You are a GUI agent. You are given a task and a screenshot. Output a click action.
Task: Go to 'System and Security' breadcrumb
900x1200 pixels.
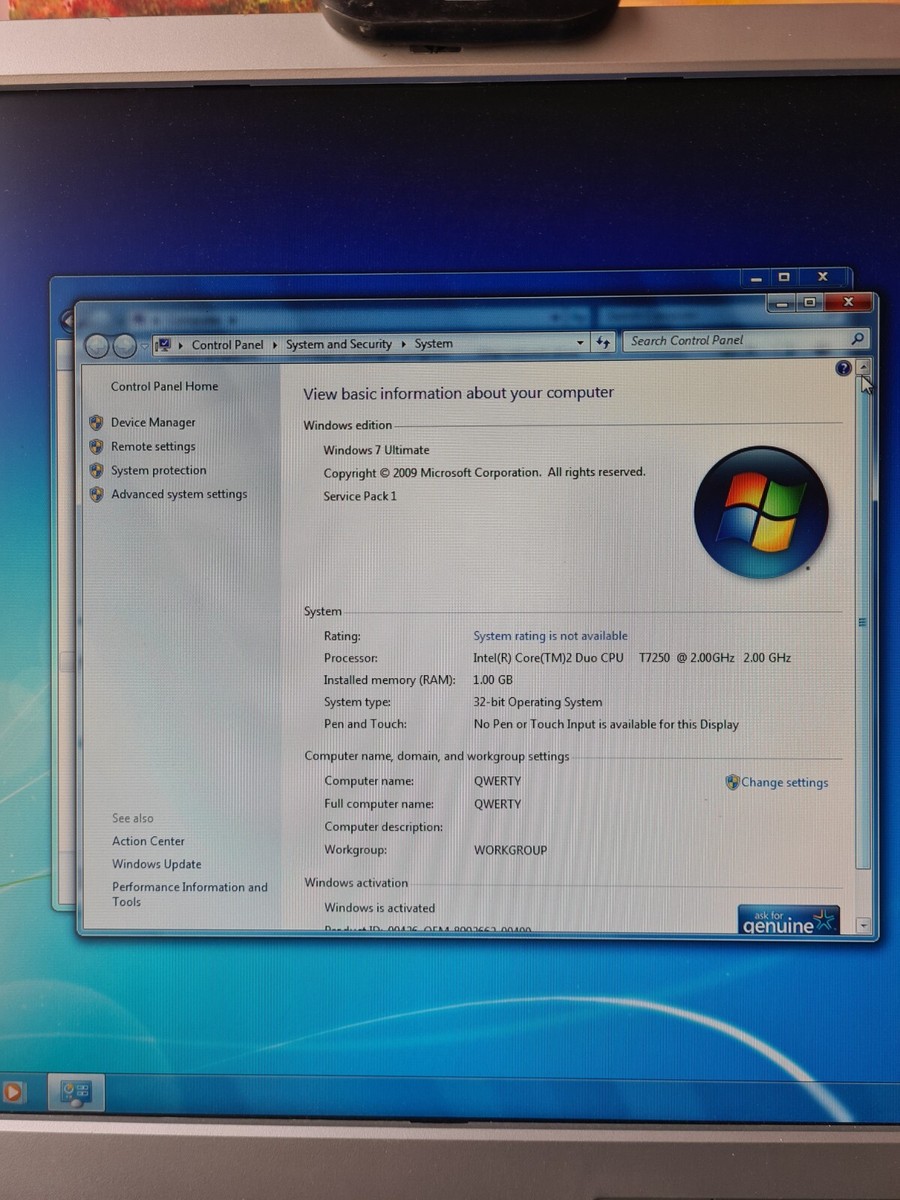click(x=339, y=344)
